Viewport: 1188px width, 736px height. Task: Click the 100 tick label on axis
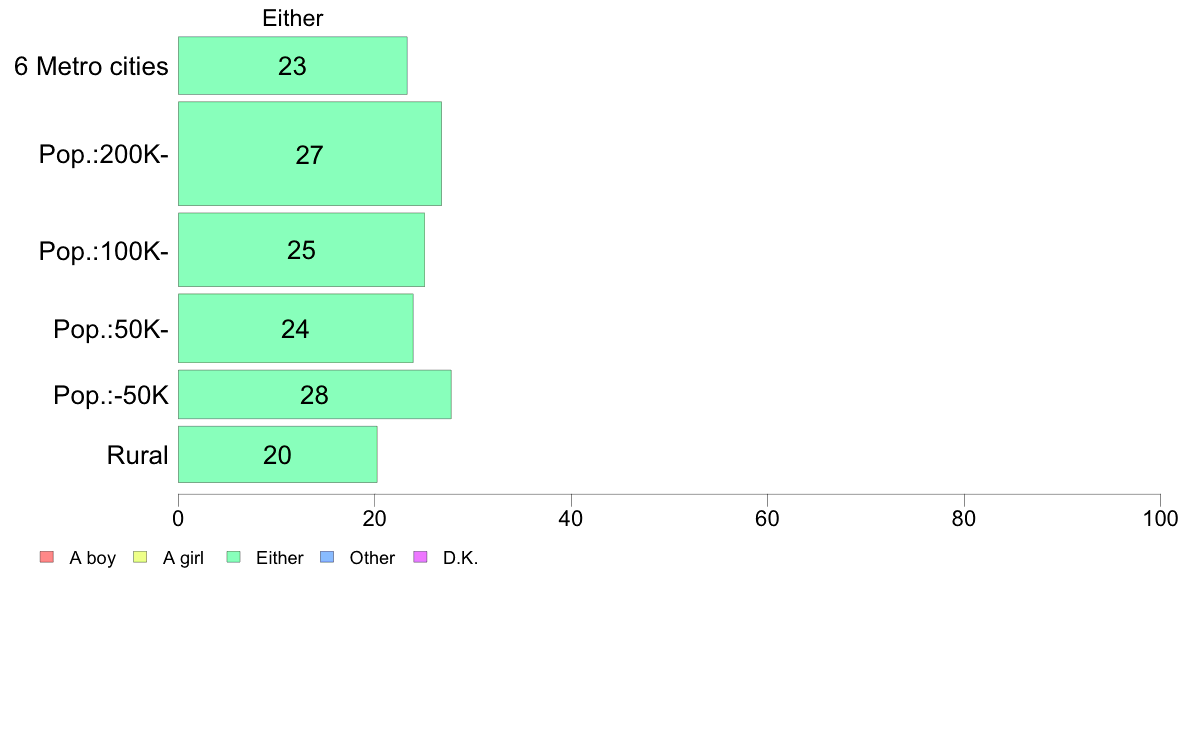[1160, 518]
